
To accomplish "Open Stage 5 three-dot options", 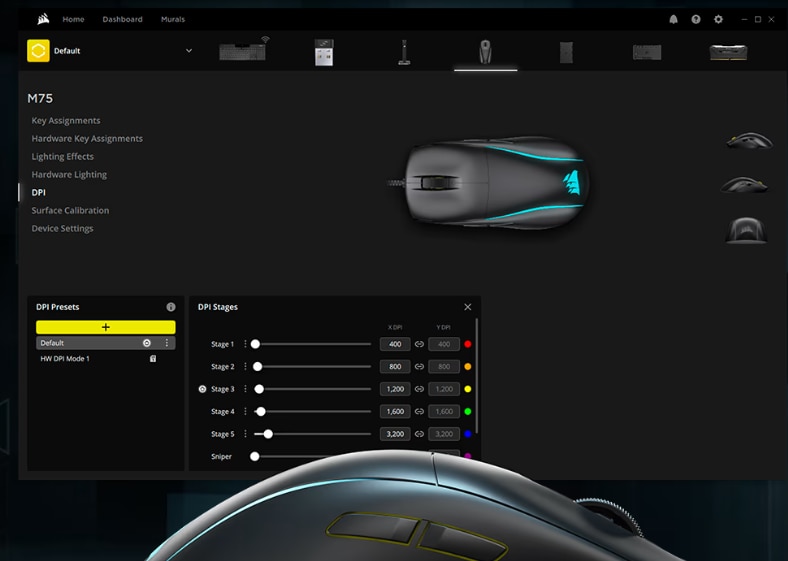I will point(245,433).
